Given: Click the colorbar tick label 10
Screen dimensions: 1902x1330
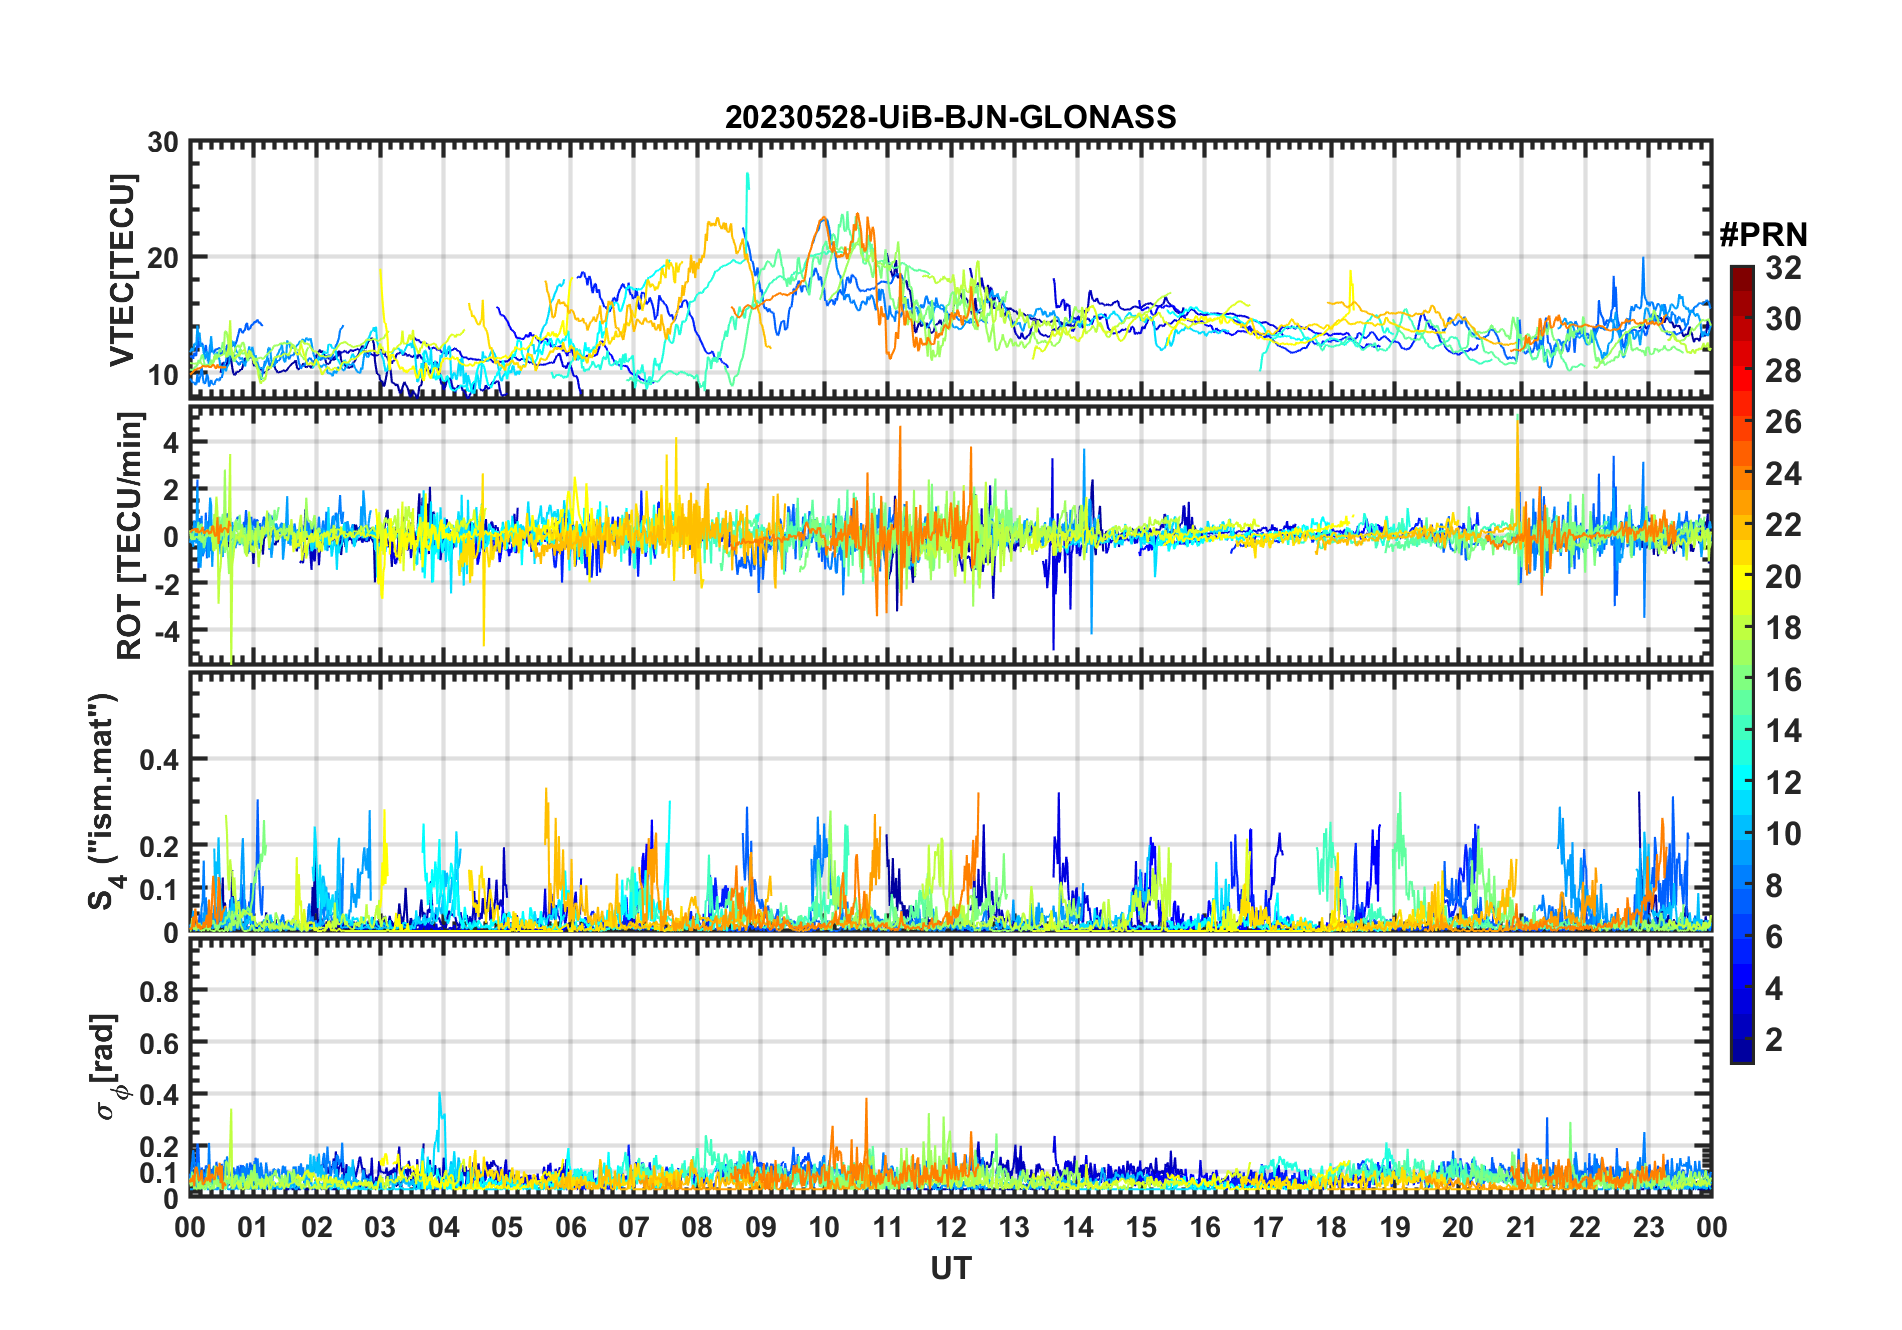Looking at the screenshot, I should [1783, 834].
